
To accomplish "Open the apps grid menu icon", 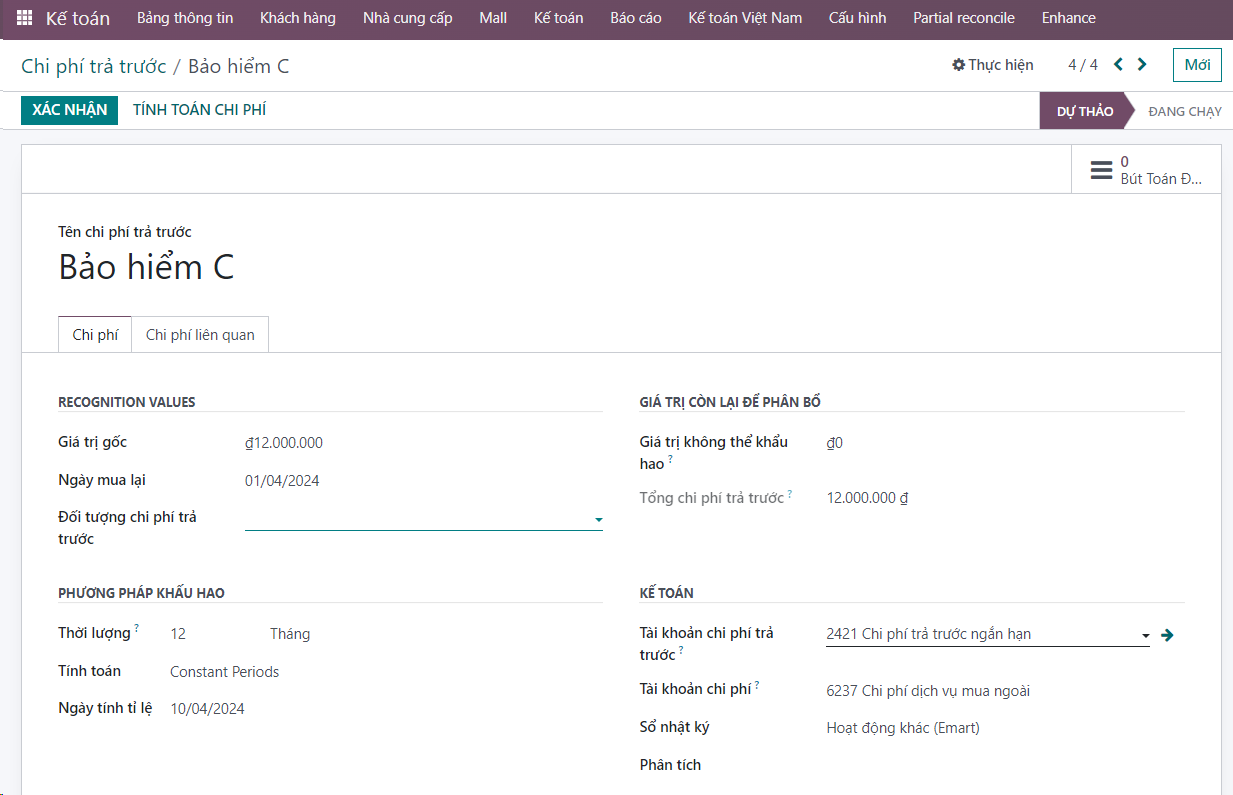I will pyautogui.click(x=24, y=18).
